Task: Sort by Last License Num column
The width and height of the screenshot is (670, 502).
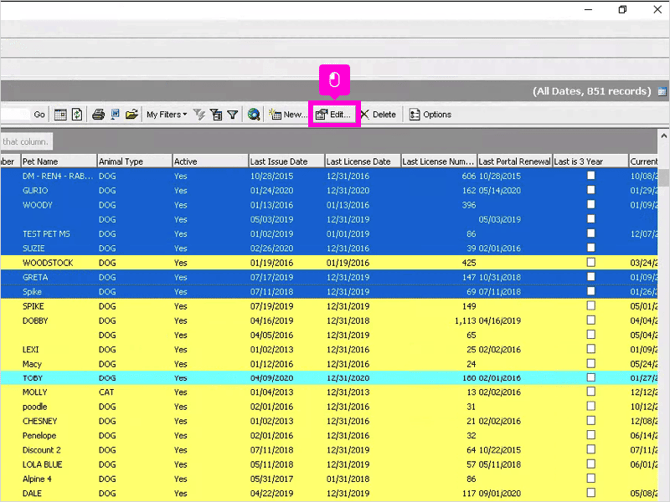Action: click(x=439, y=161)
